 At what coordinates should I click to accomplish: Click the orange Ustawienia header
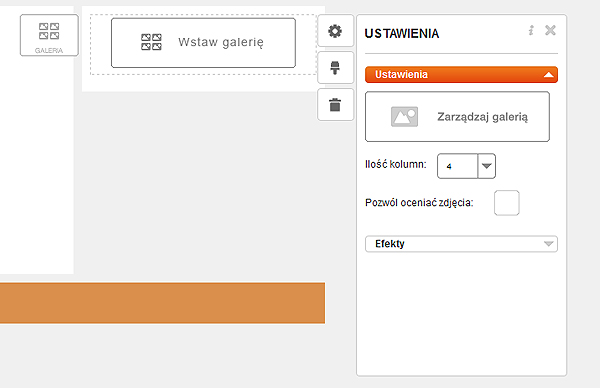pos(461,75)
